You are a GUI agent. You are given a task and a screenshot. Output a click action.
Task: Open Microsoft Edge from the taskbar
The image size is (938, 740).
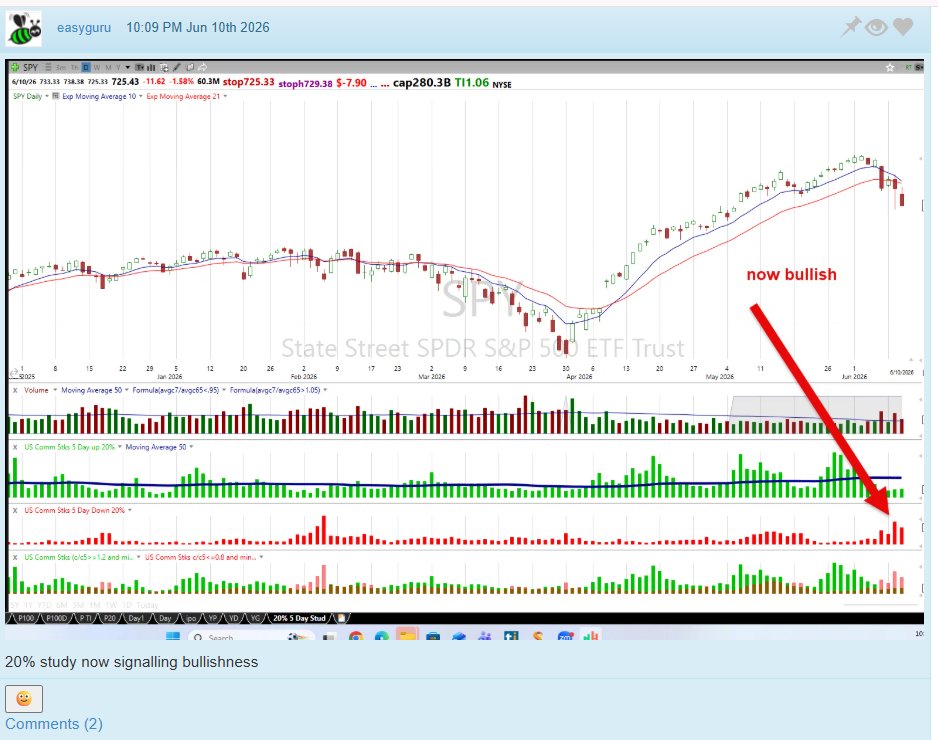[x=382, y=637]
